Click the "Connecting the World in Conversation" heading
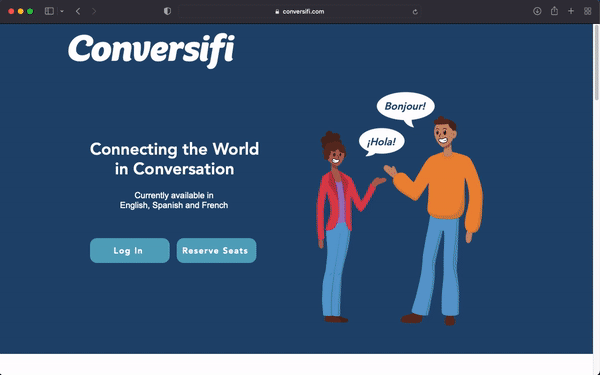600x375 pixels. 174,159
